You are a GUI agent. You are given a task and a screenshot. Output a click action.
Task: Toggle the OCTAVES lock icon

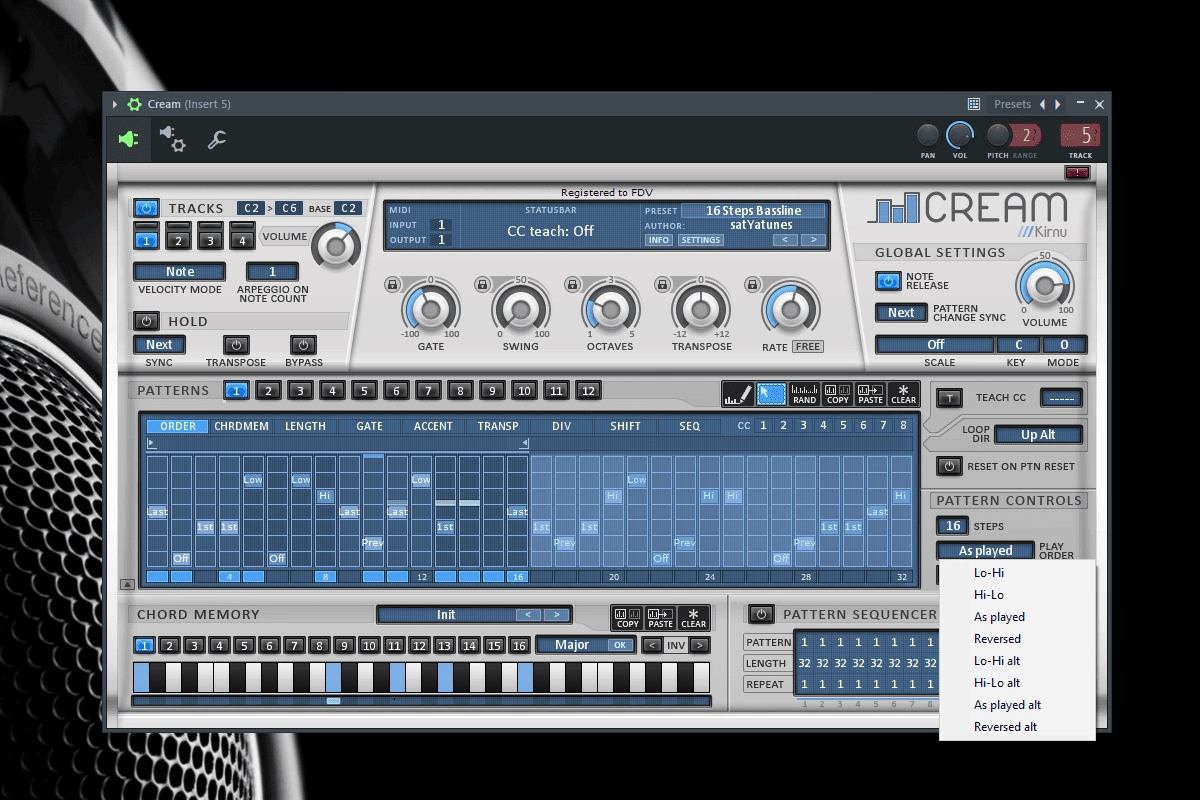[572, 285]
